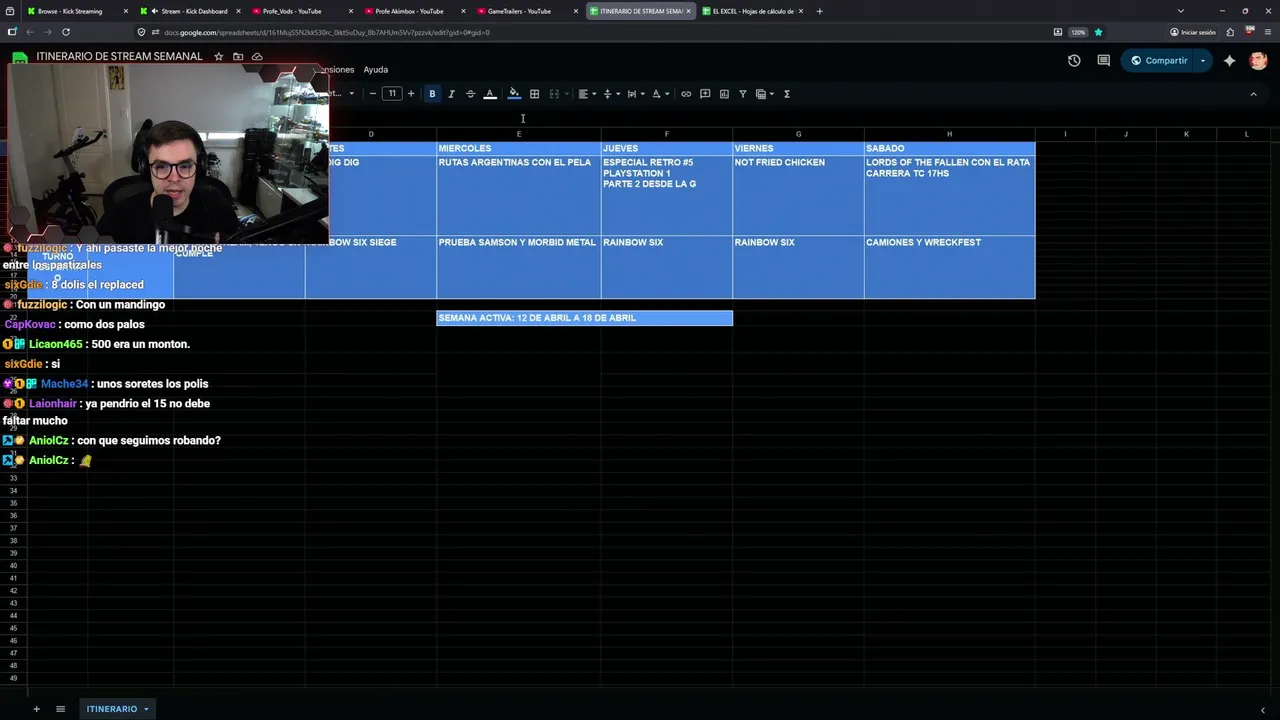Open the comments panel icon
1280x720 pixels.
(x=1104, y=60)
